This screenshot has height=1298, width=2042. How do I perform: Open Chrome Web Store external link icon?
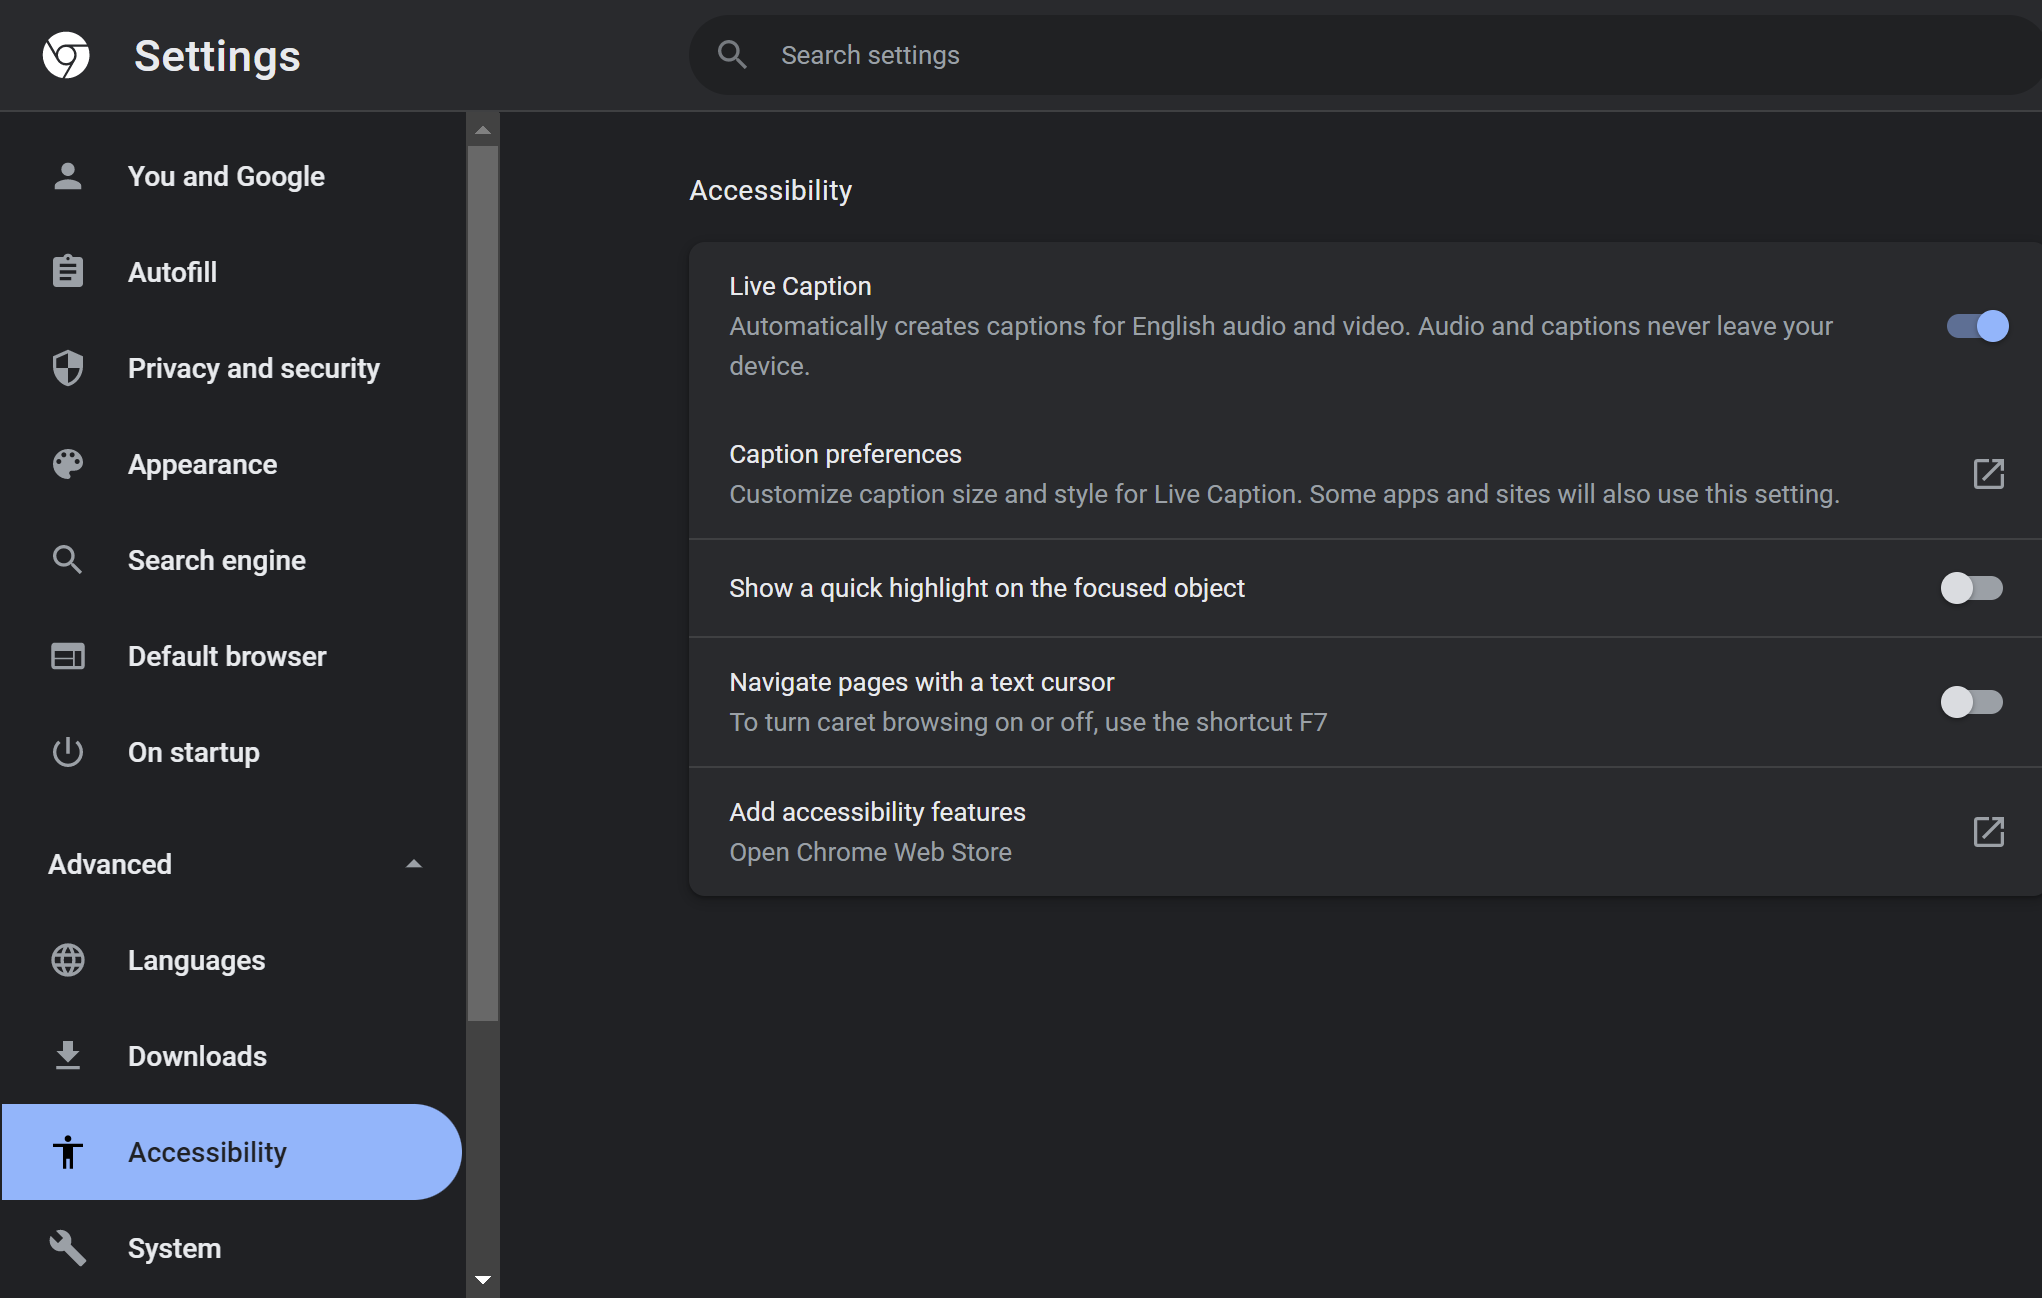click(x=1989, y=832)
